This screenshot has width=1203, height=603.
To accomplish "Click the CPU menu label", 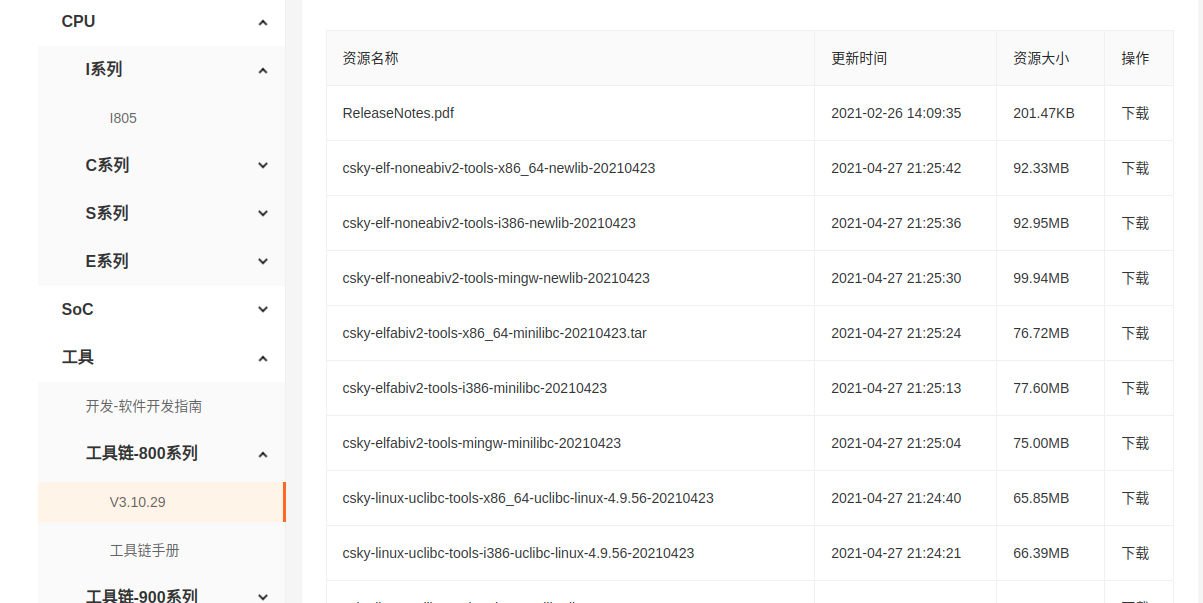I will [x=78, y=21].
